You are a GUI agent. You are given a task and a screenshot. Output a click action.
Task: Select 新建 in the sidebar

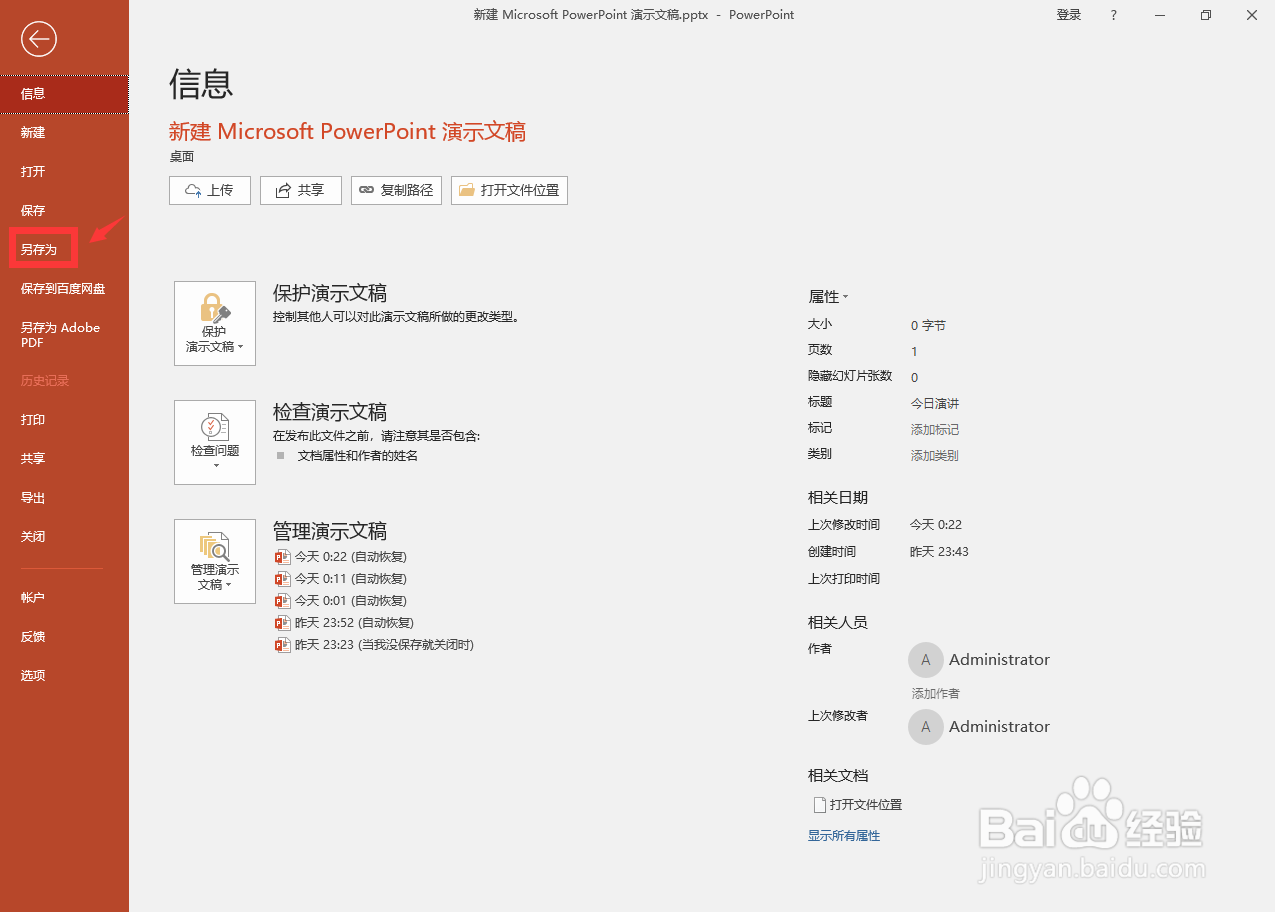pyautogui.click(x=64, y=133)
